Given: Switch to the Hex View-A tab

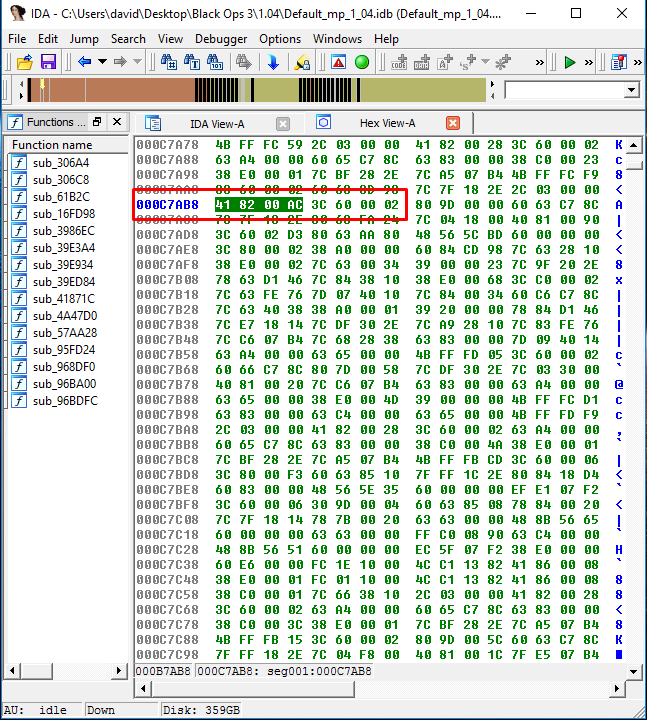Looking at the screenshot, I should [388, 123].
